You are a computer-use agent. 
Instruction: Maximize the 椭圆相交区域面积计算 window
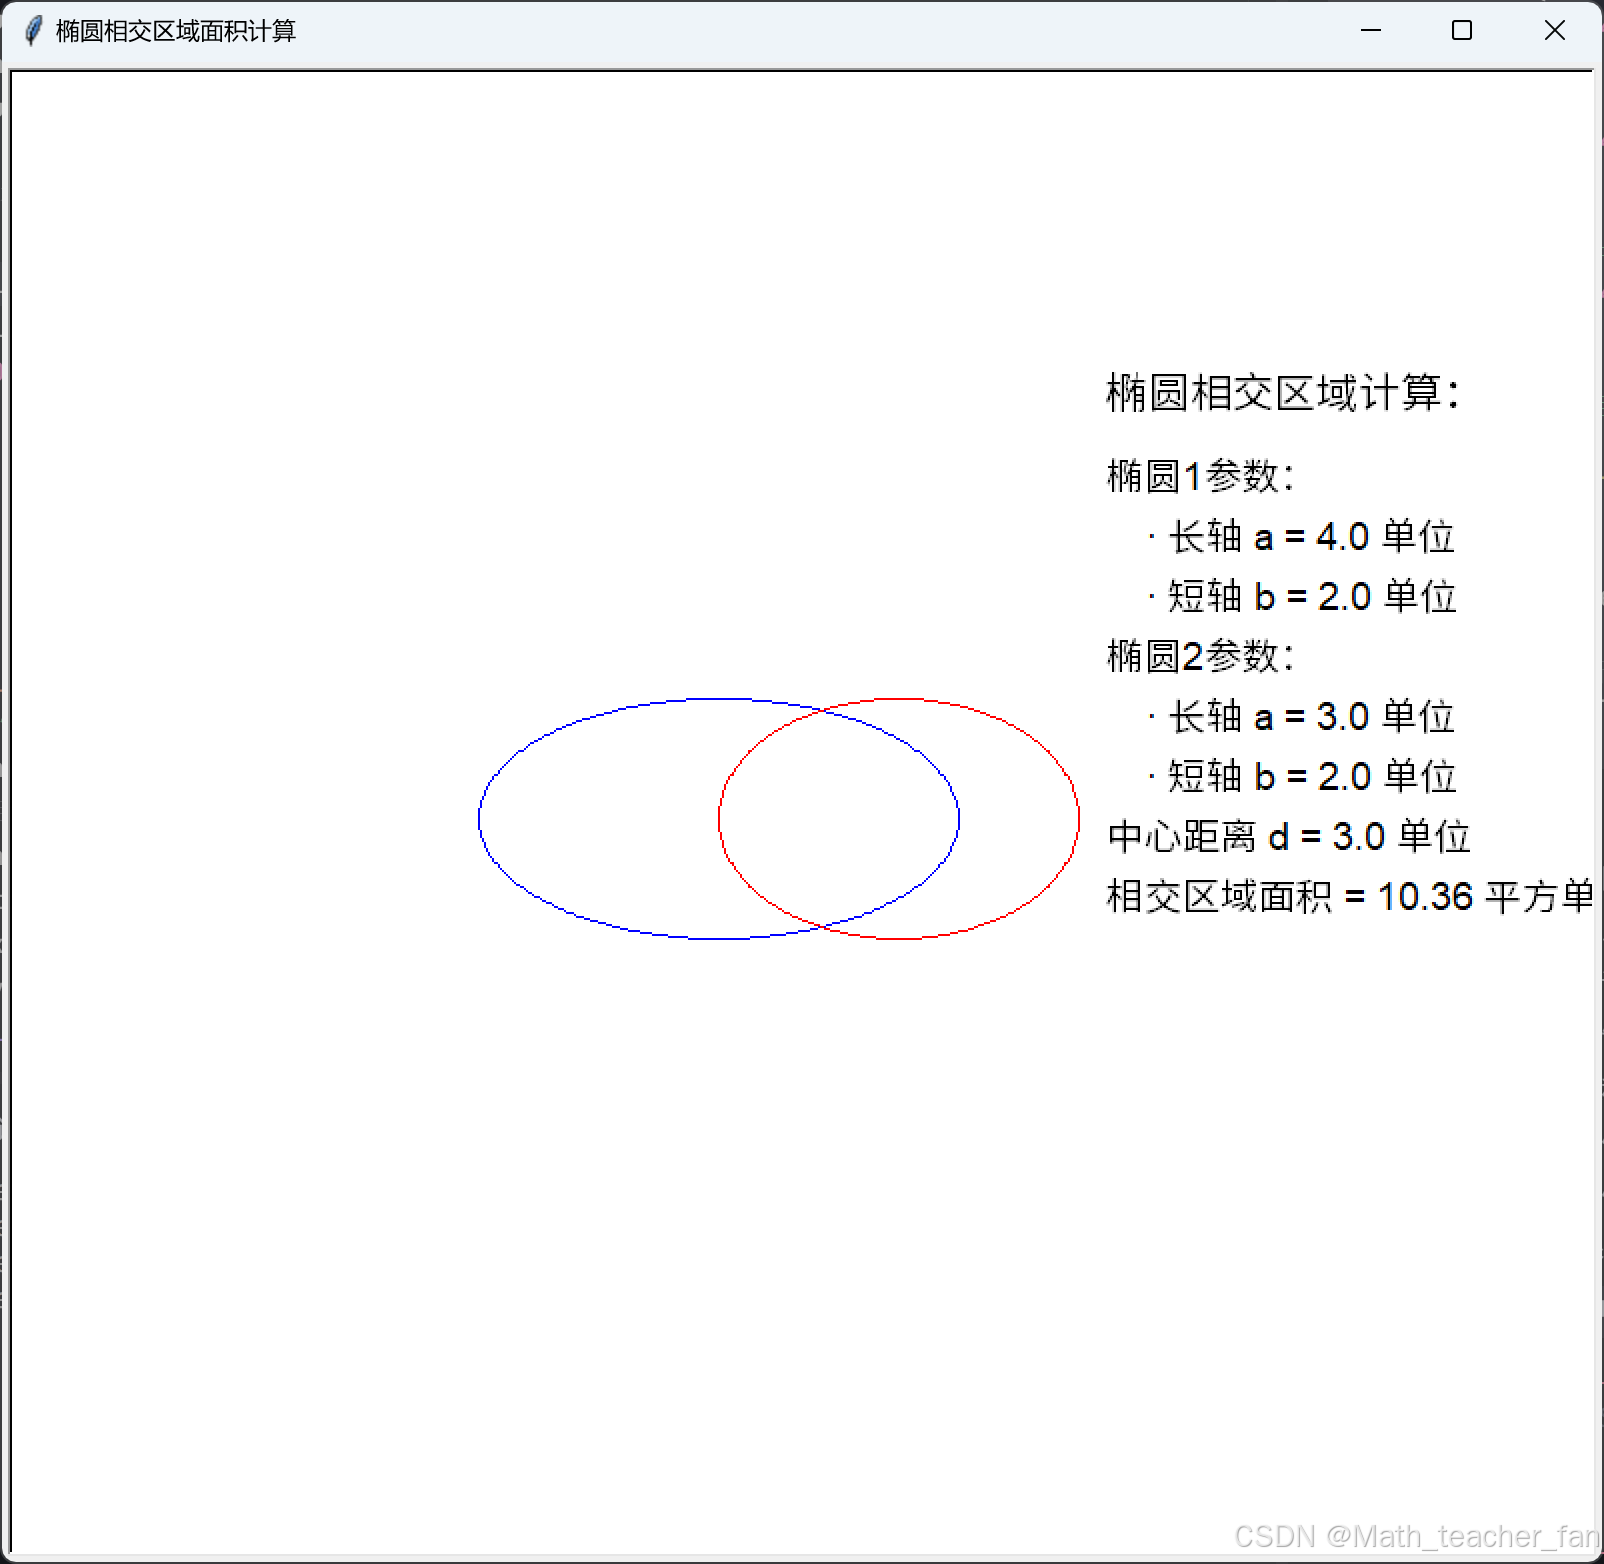[1462, 31]
